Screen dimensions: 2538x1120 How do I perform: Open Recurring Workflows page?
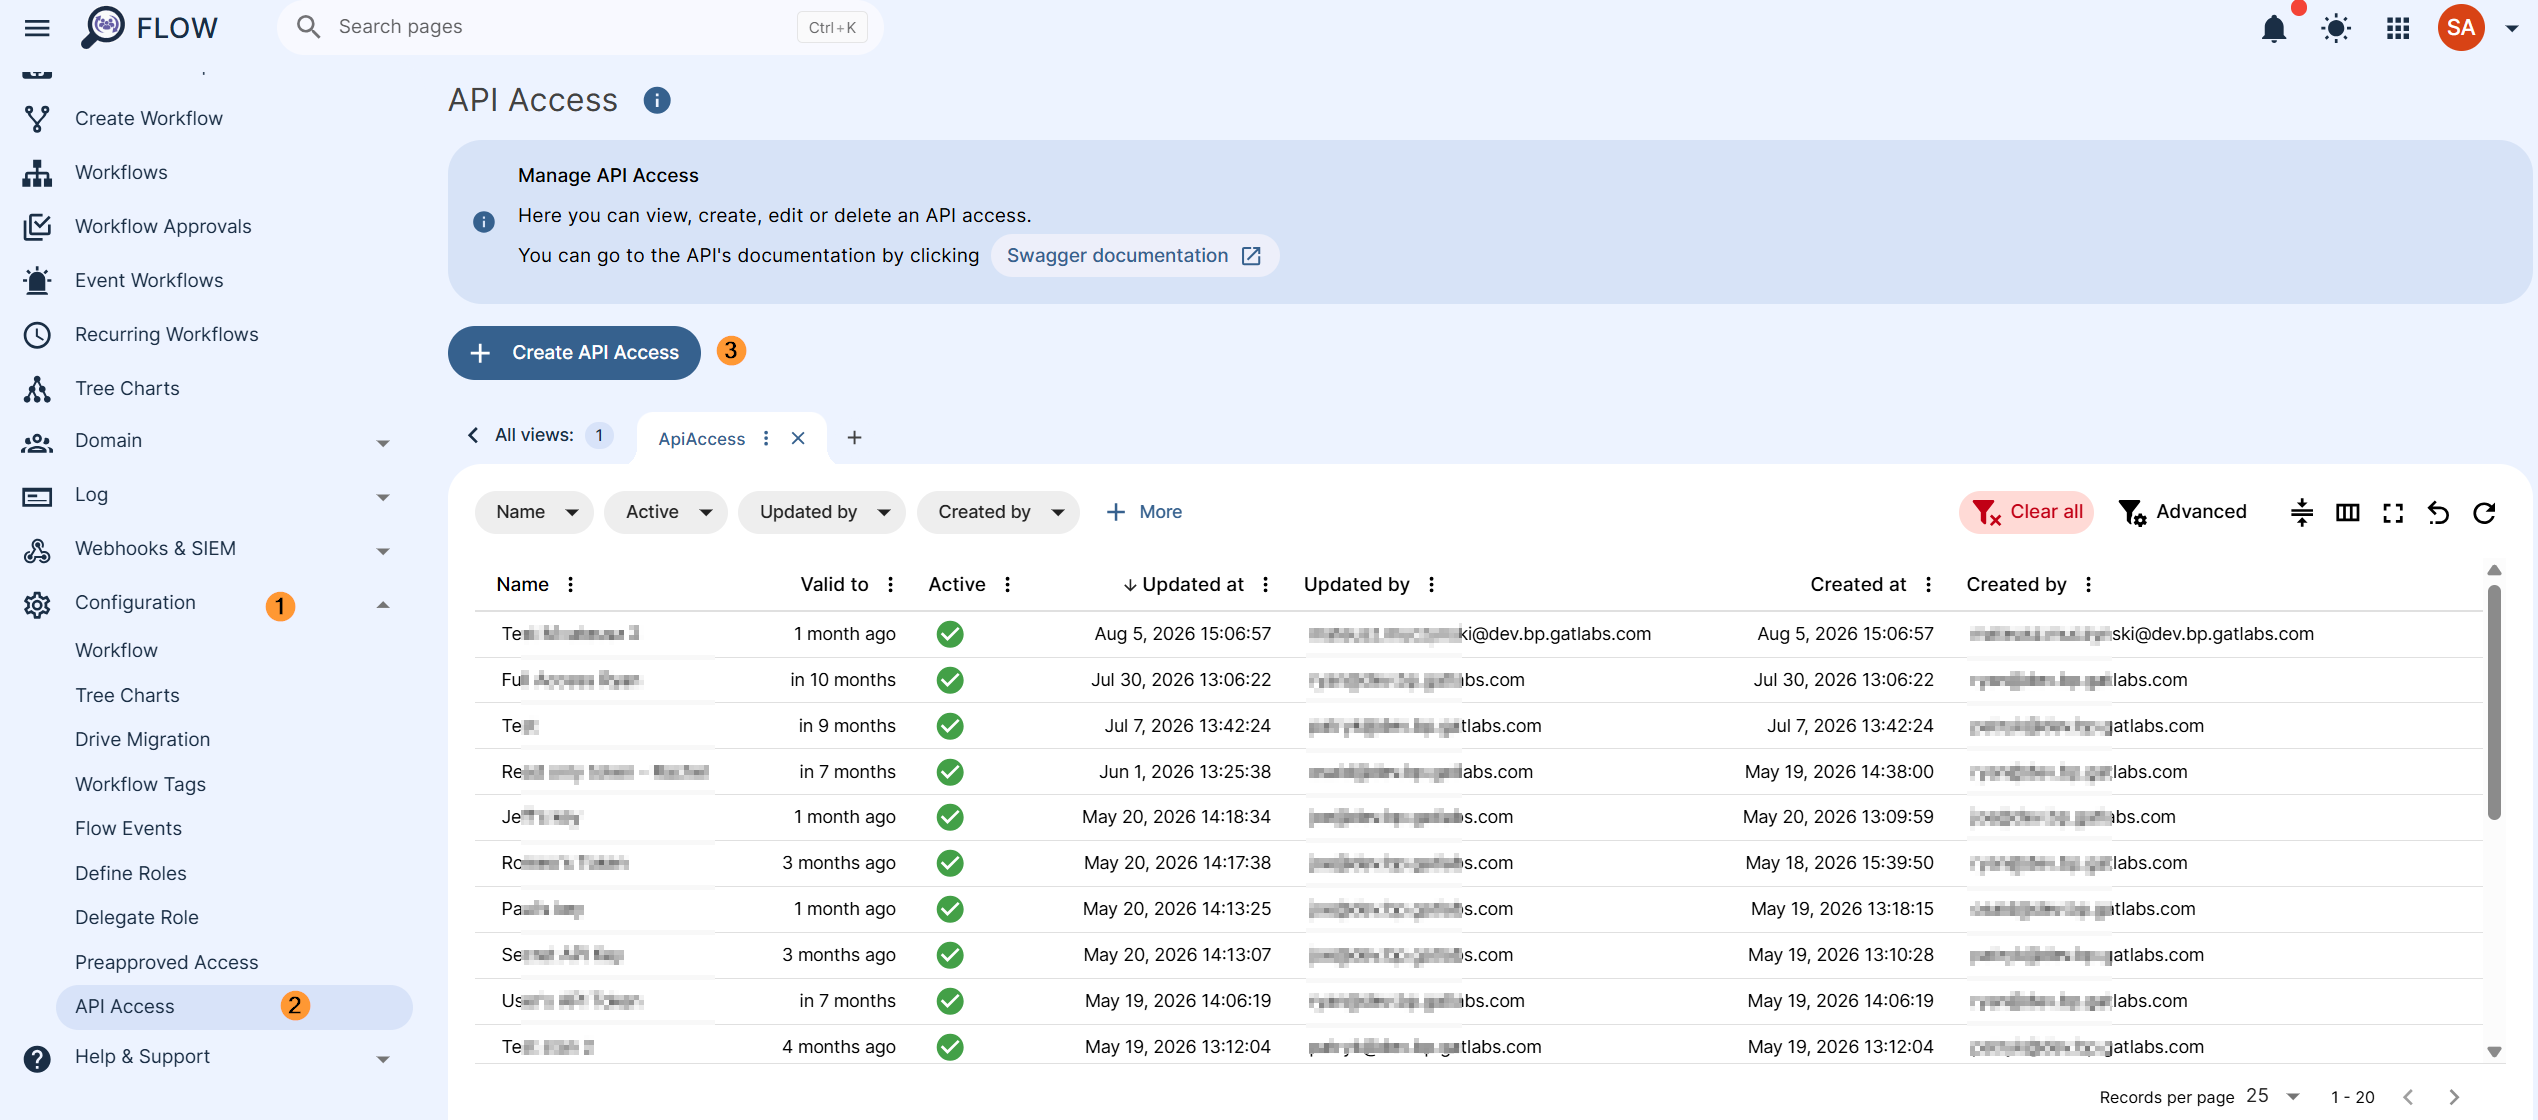tap(166, 334)
